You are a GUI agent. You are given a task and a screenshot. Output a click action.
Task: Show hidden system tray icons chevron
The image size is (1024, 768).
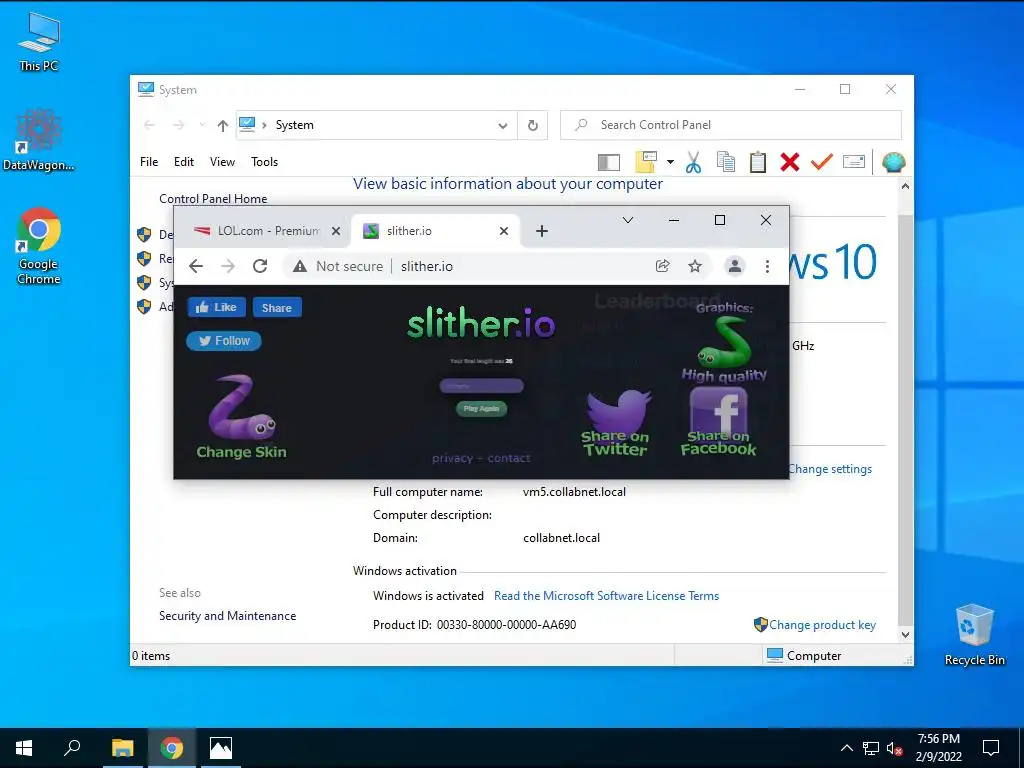[x=846, y=748]
